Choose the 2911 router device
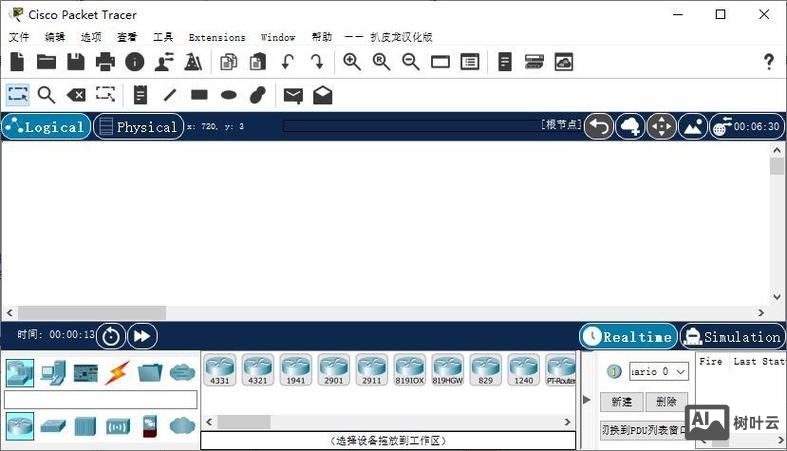 tap(371, 370)
